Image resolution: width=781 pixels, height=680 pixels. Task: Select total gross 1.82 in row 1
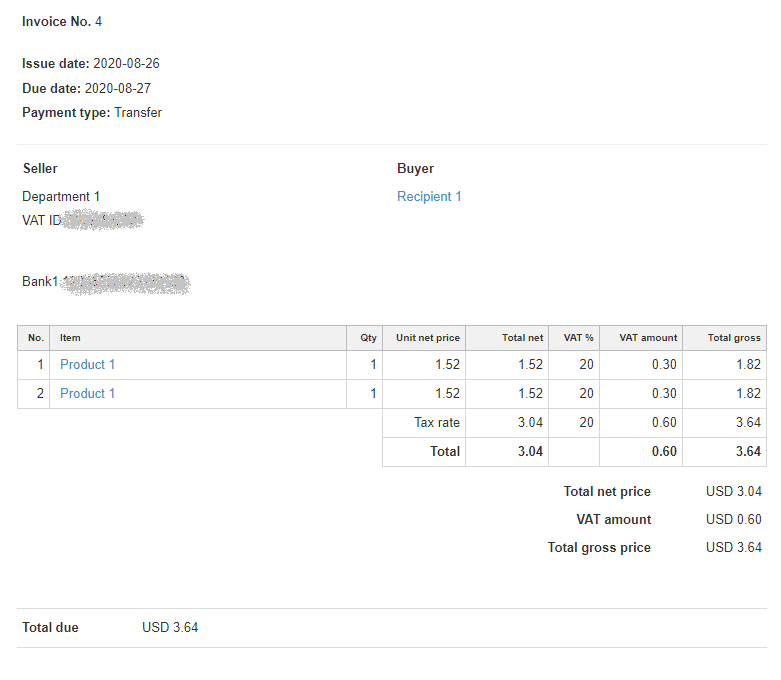748,365
